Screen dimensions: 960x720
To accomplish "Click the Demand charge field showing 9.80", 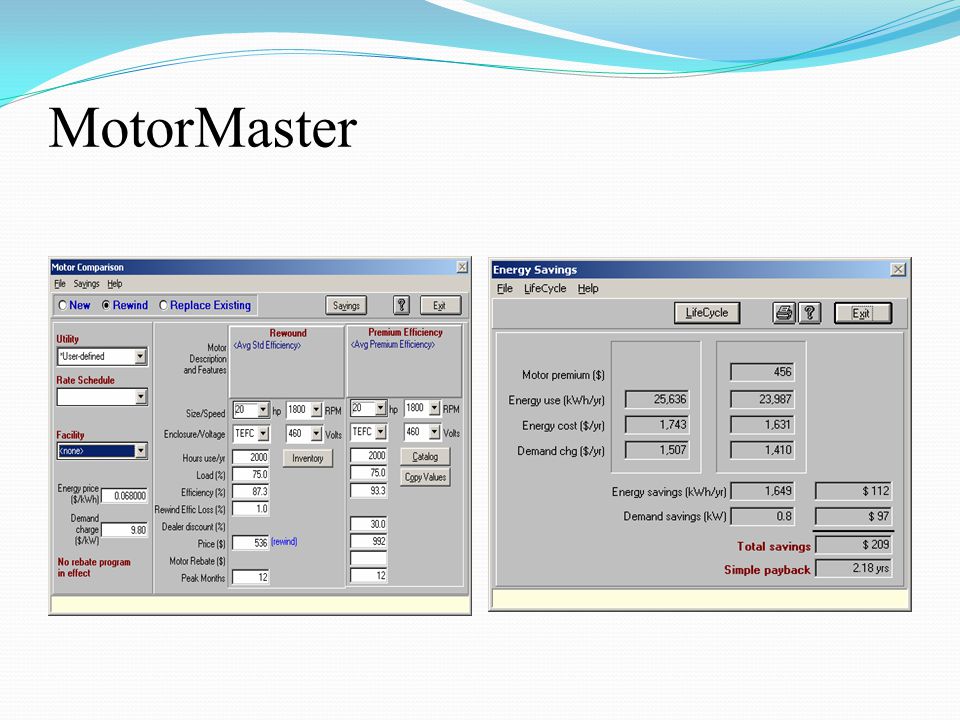I will tap(124, 530).
